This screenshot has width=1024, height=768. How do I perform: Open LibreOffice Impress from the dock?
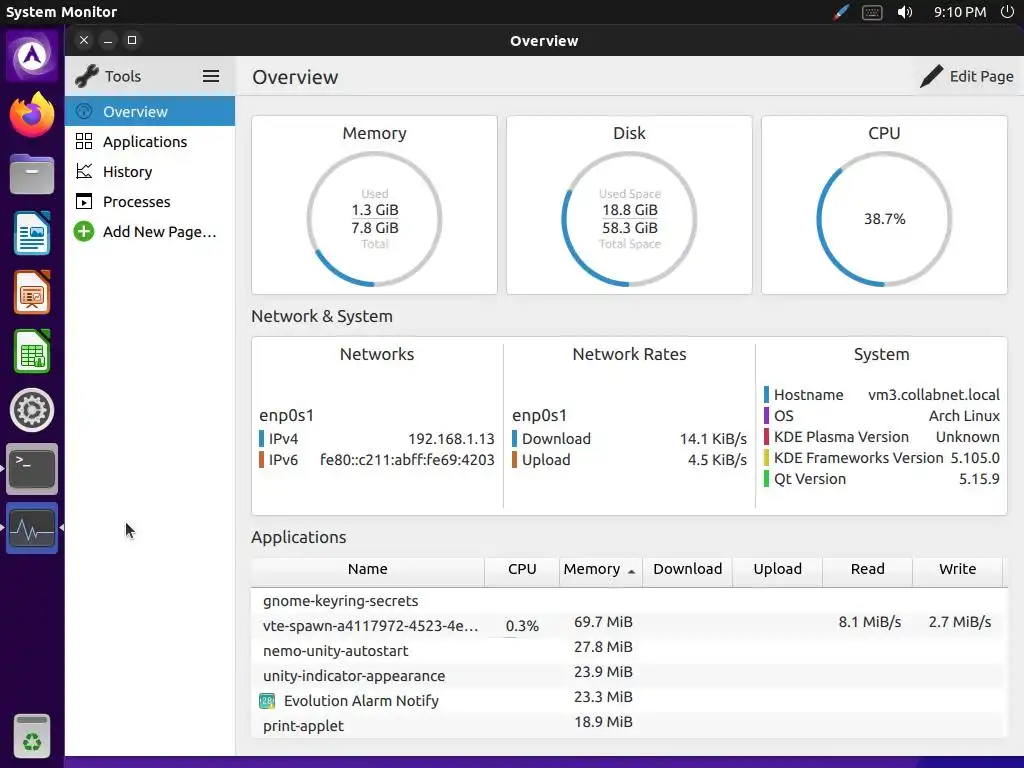pyautogui.click(x=32, y=292)
